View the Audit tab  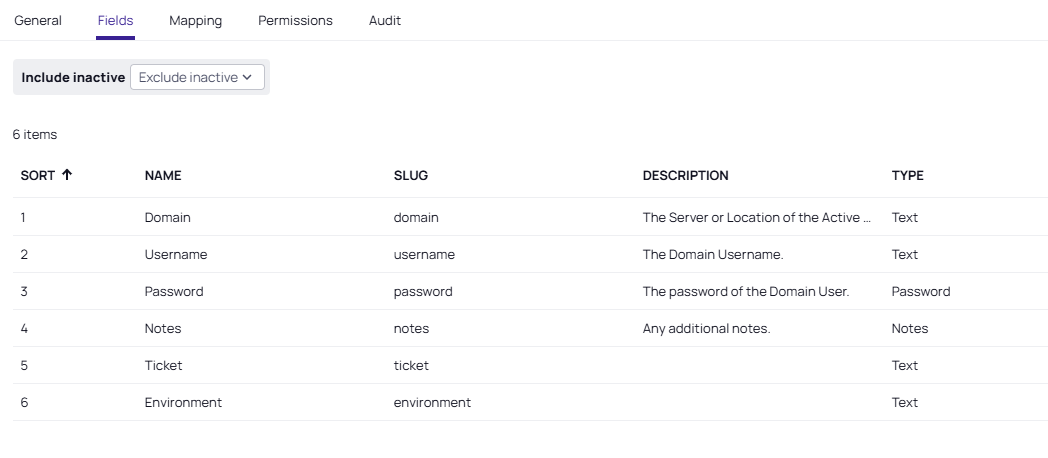coord(385,20)
